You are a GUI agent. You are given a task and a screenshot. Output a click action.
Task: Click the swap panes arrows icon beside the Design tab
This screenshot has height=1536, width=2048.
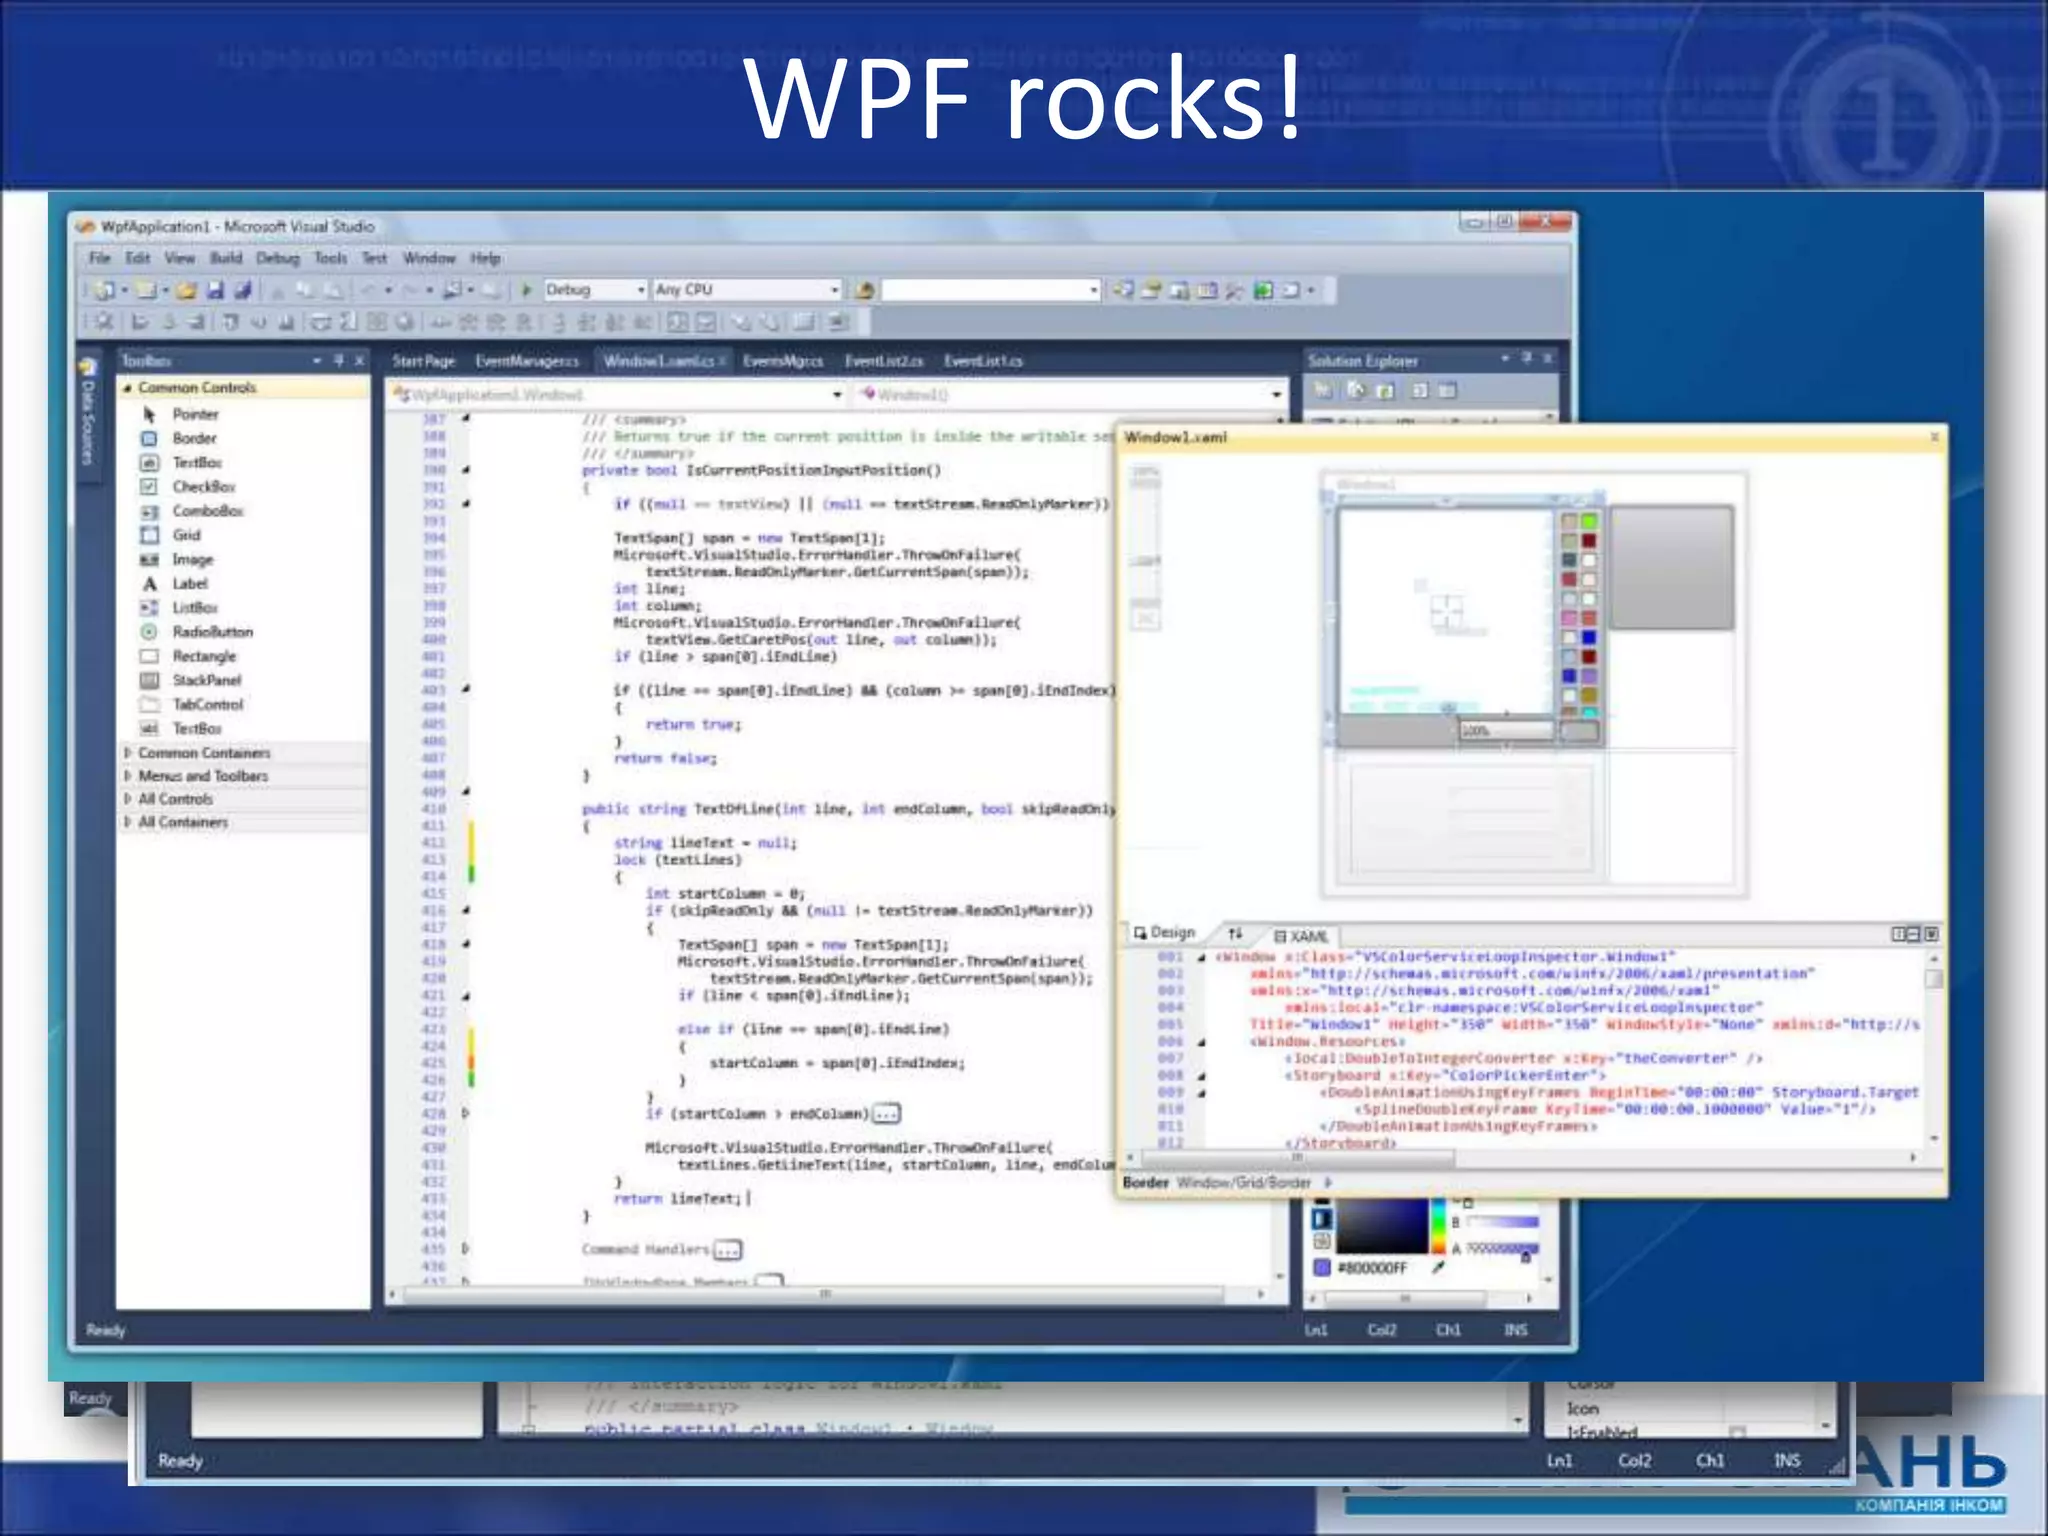point(1236,933)
